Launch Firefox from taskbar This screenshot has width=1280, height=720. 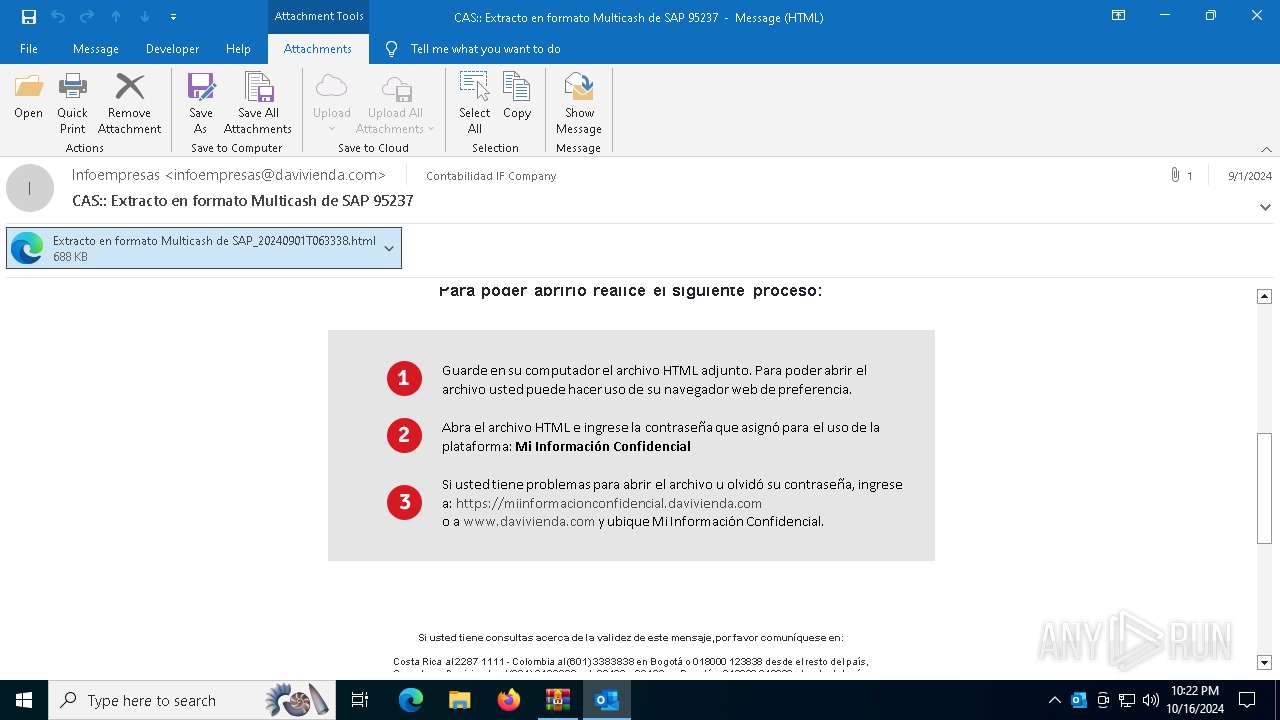tap(509, 700)
